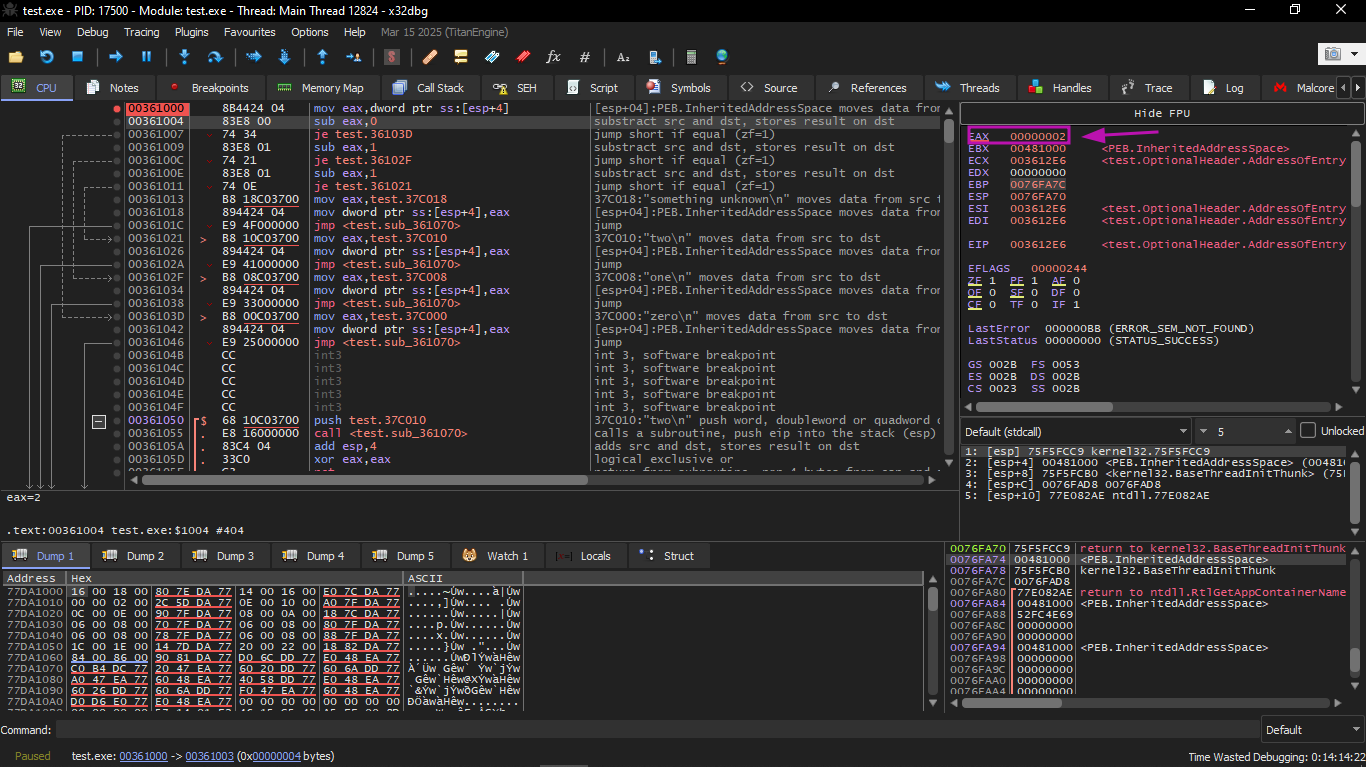
Task: Collapse the function block at 00361050
Action: click(x=98, y=421)
